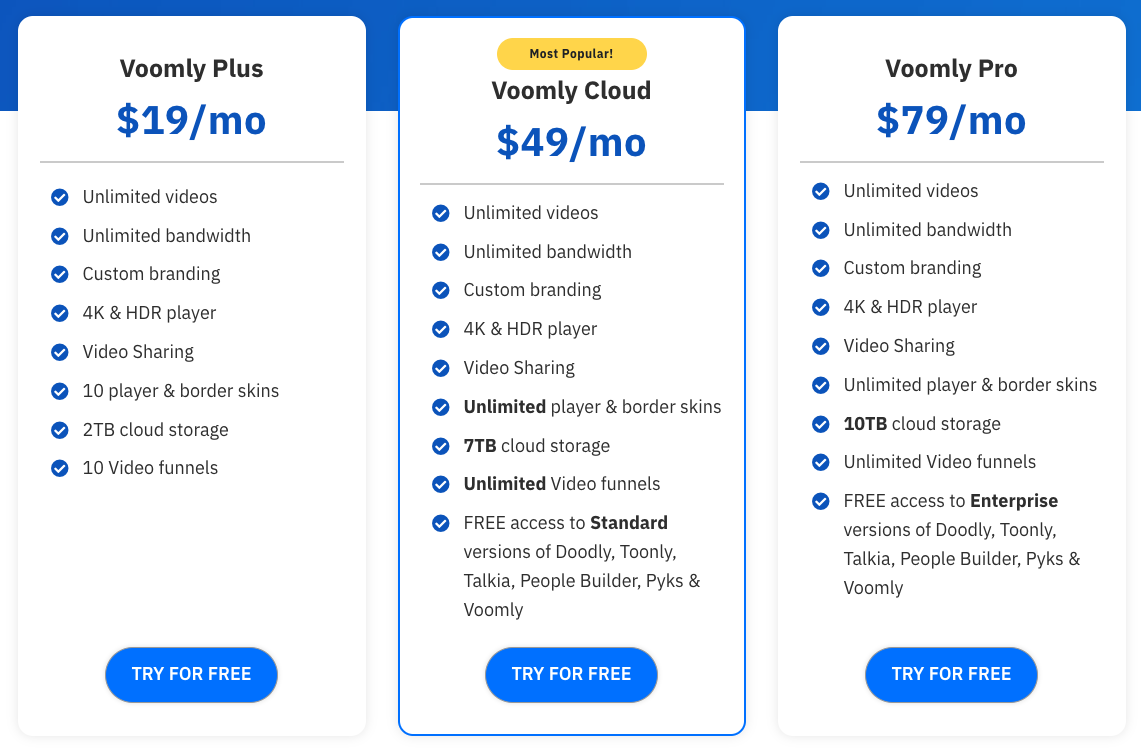This screenshot has width=1141, height=755.
Task: Click TRY FOR FREE under Voomly Plus
Action: [191, 674]
